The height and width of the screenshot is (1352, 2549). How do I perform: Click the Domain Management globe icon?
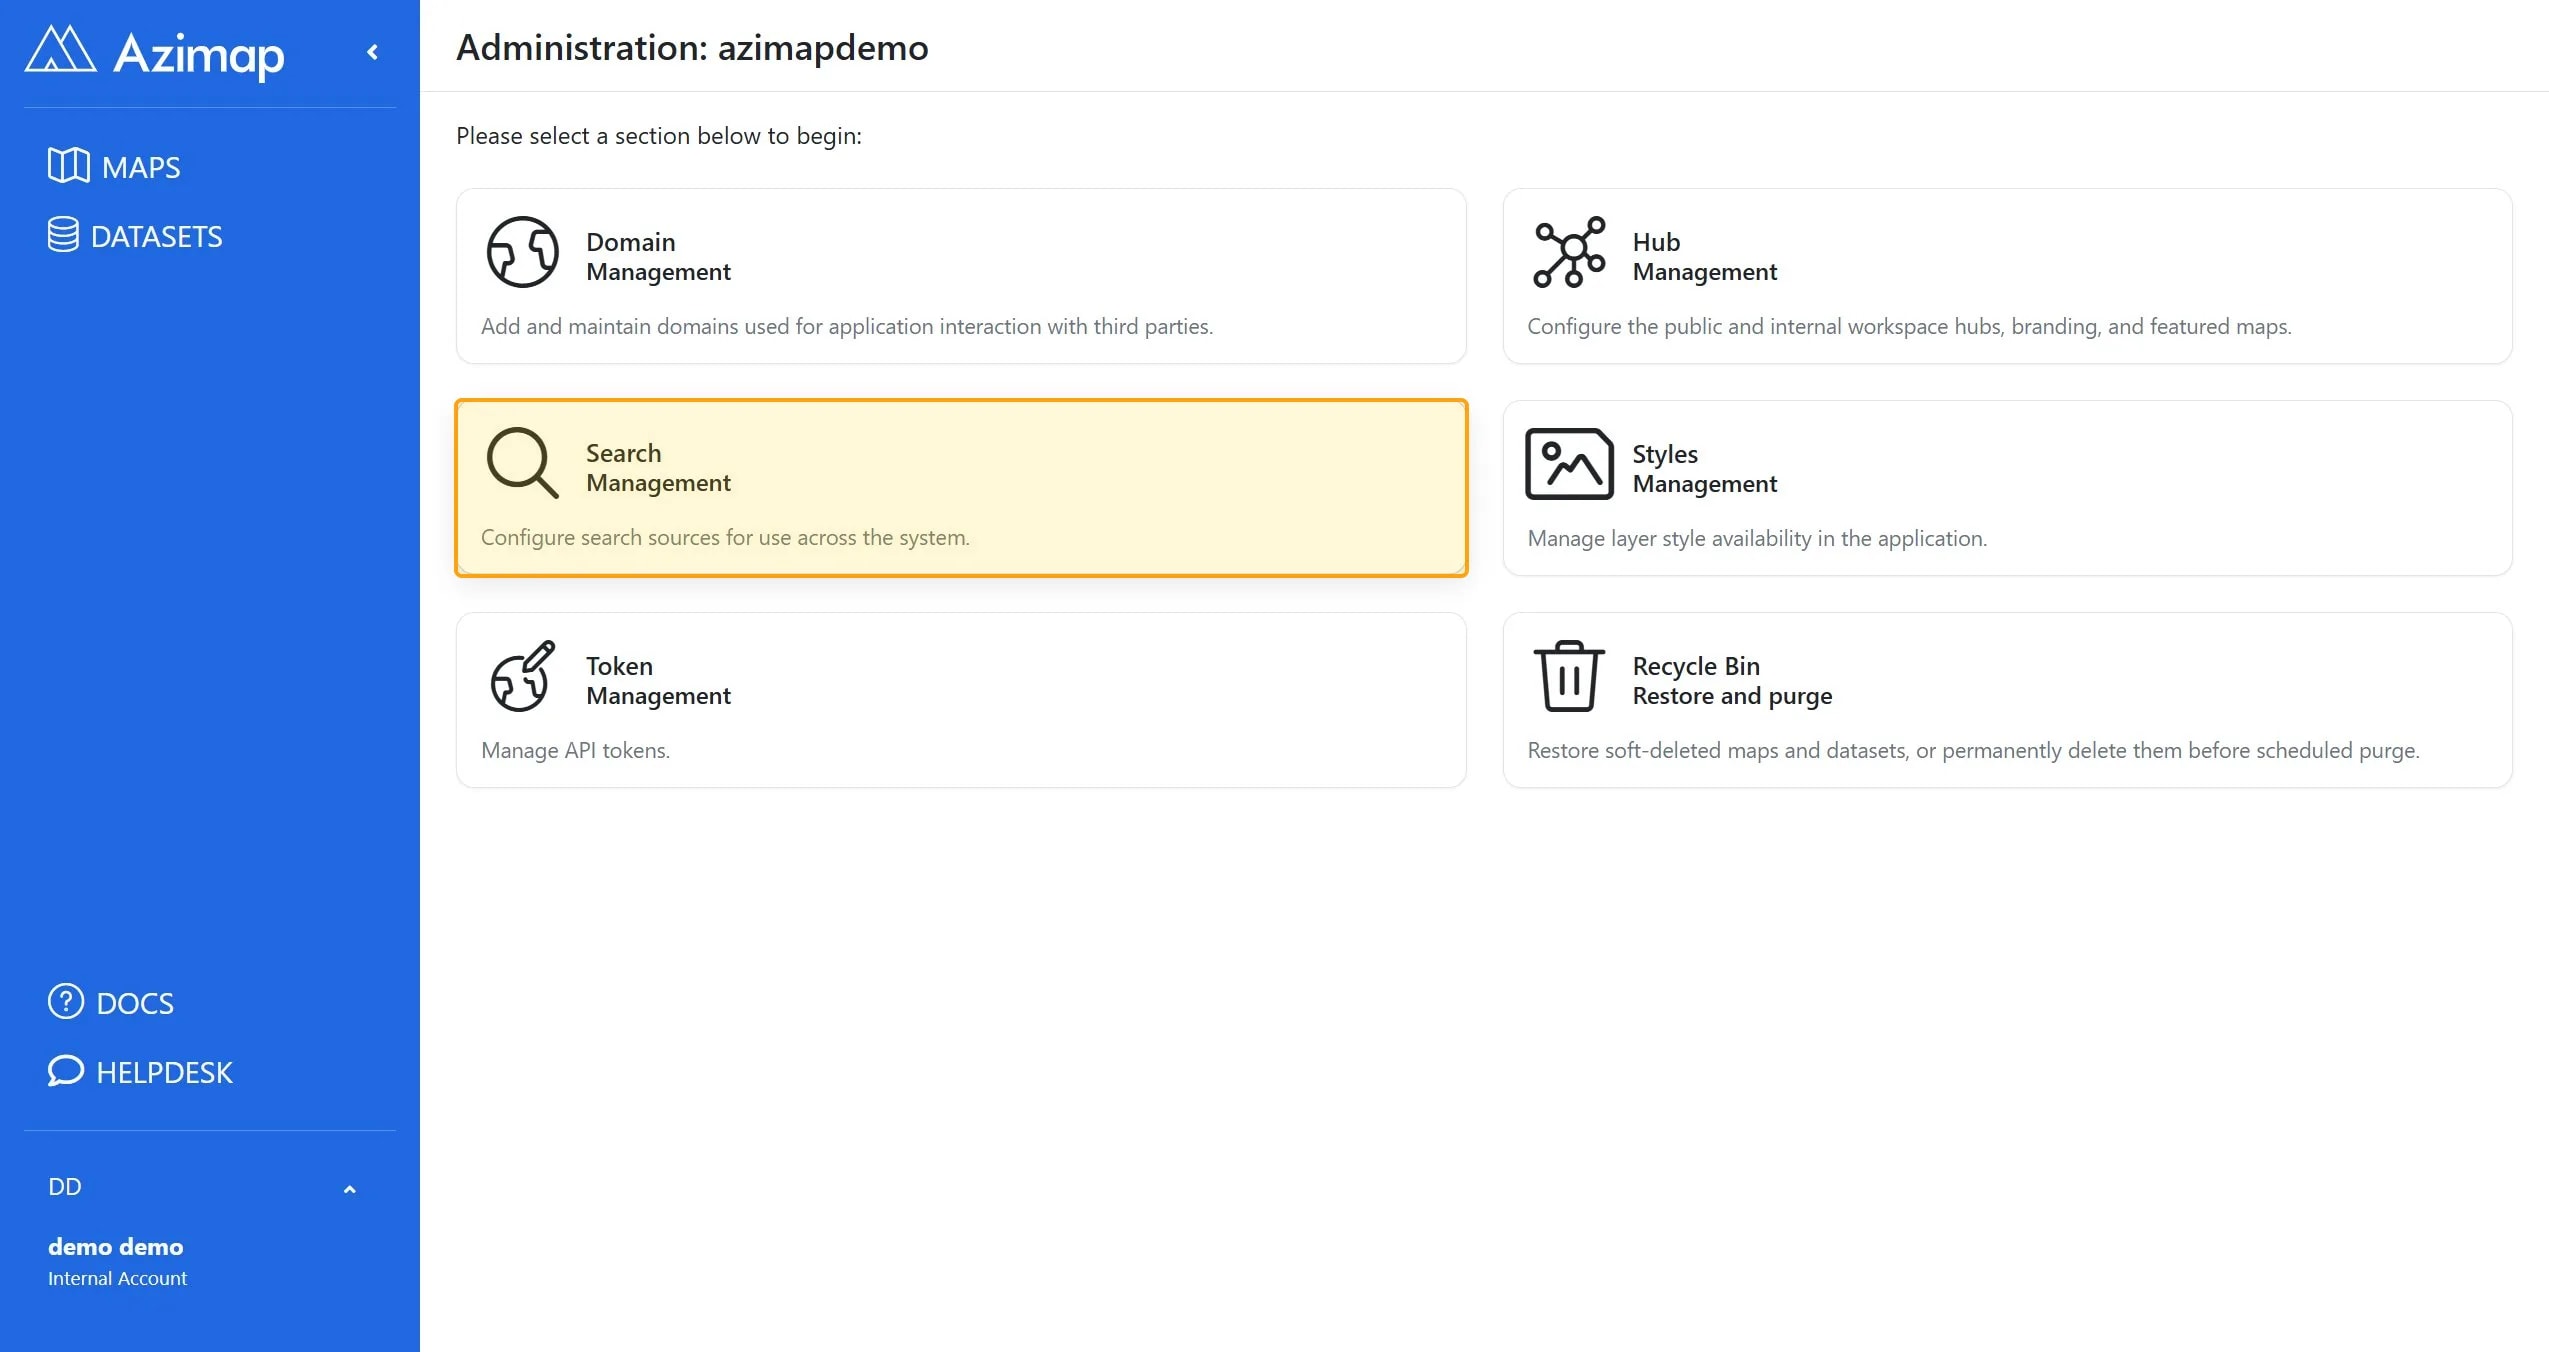point(522,252)
